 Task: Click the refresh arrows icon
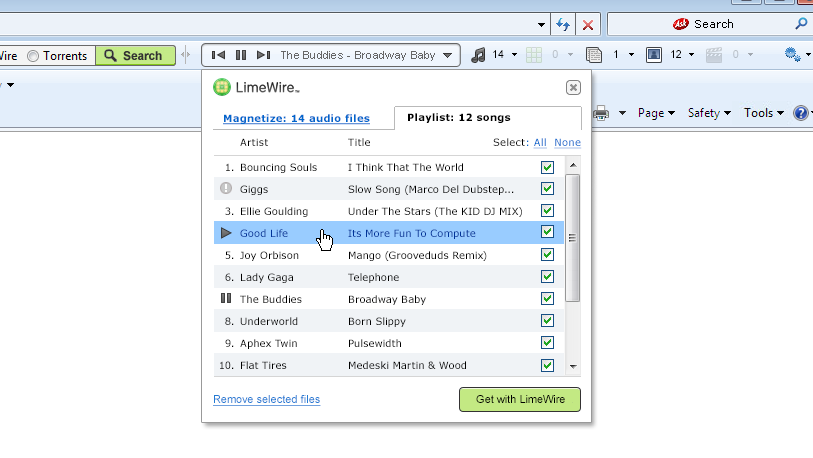click(563, 24)
